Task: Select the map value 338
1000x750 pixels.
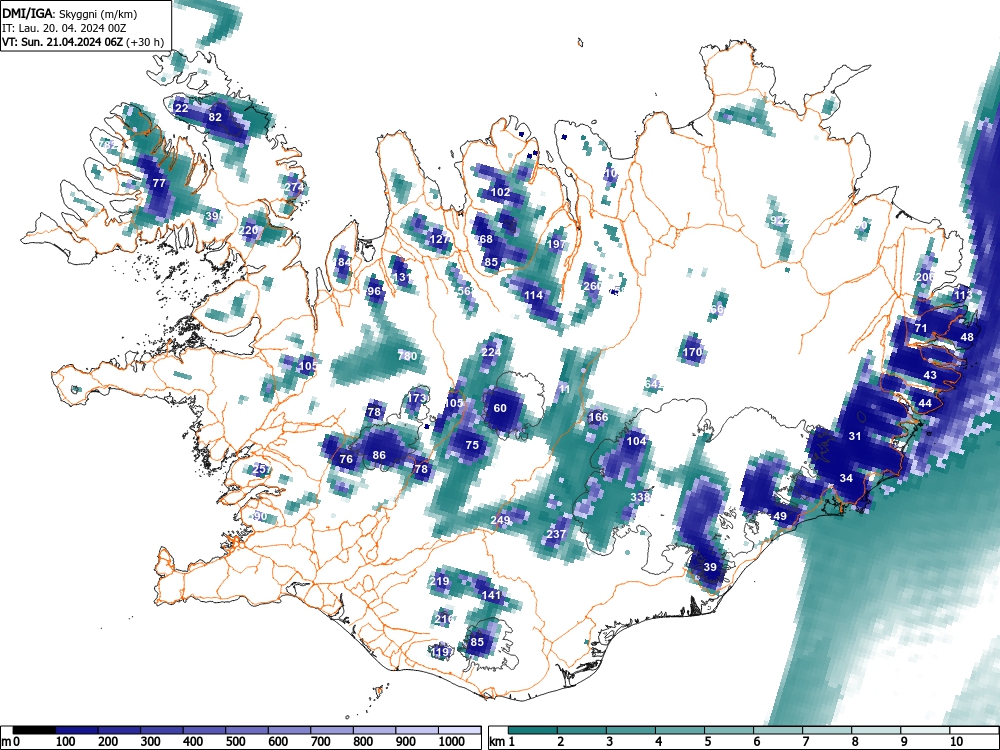Action: [640, 497]
